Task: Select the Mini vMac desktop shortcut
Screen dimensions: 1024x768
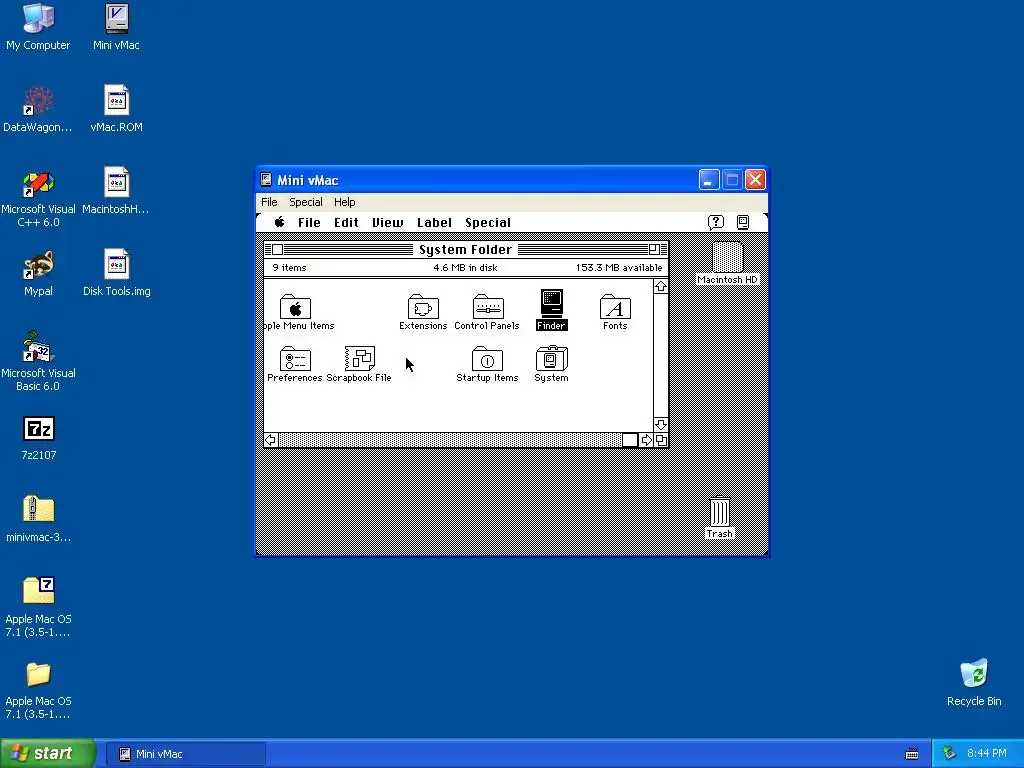Action: [x=116, y=27]
